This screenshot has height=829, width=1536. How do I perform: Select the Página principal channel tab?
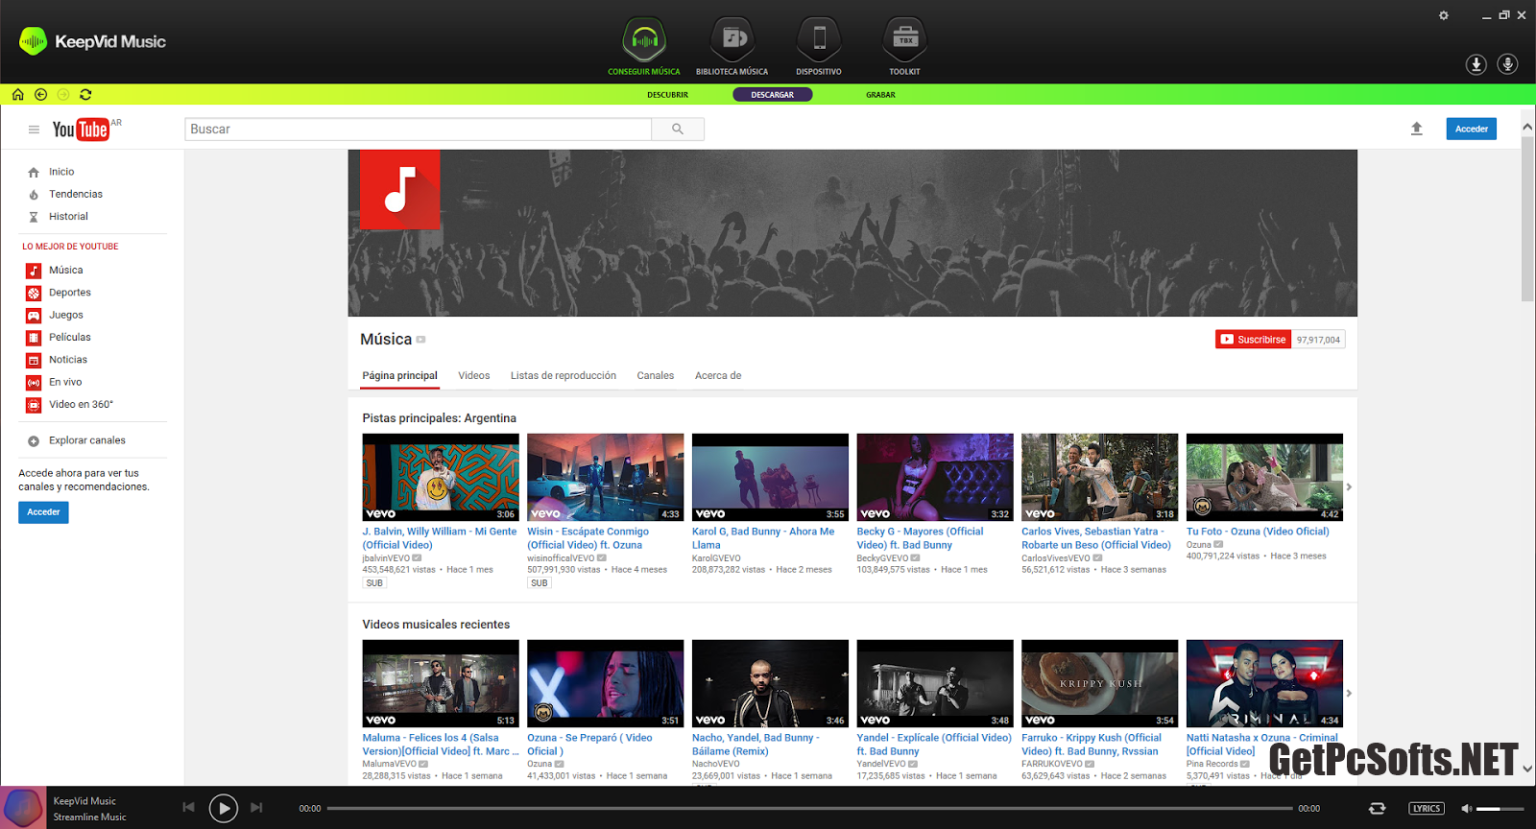(x=400, y=376)
